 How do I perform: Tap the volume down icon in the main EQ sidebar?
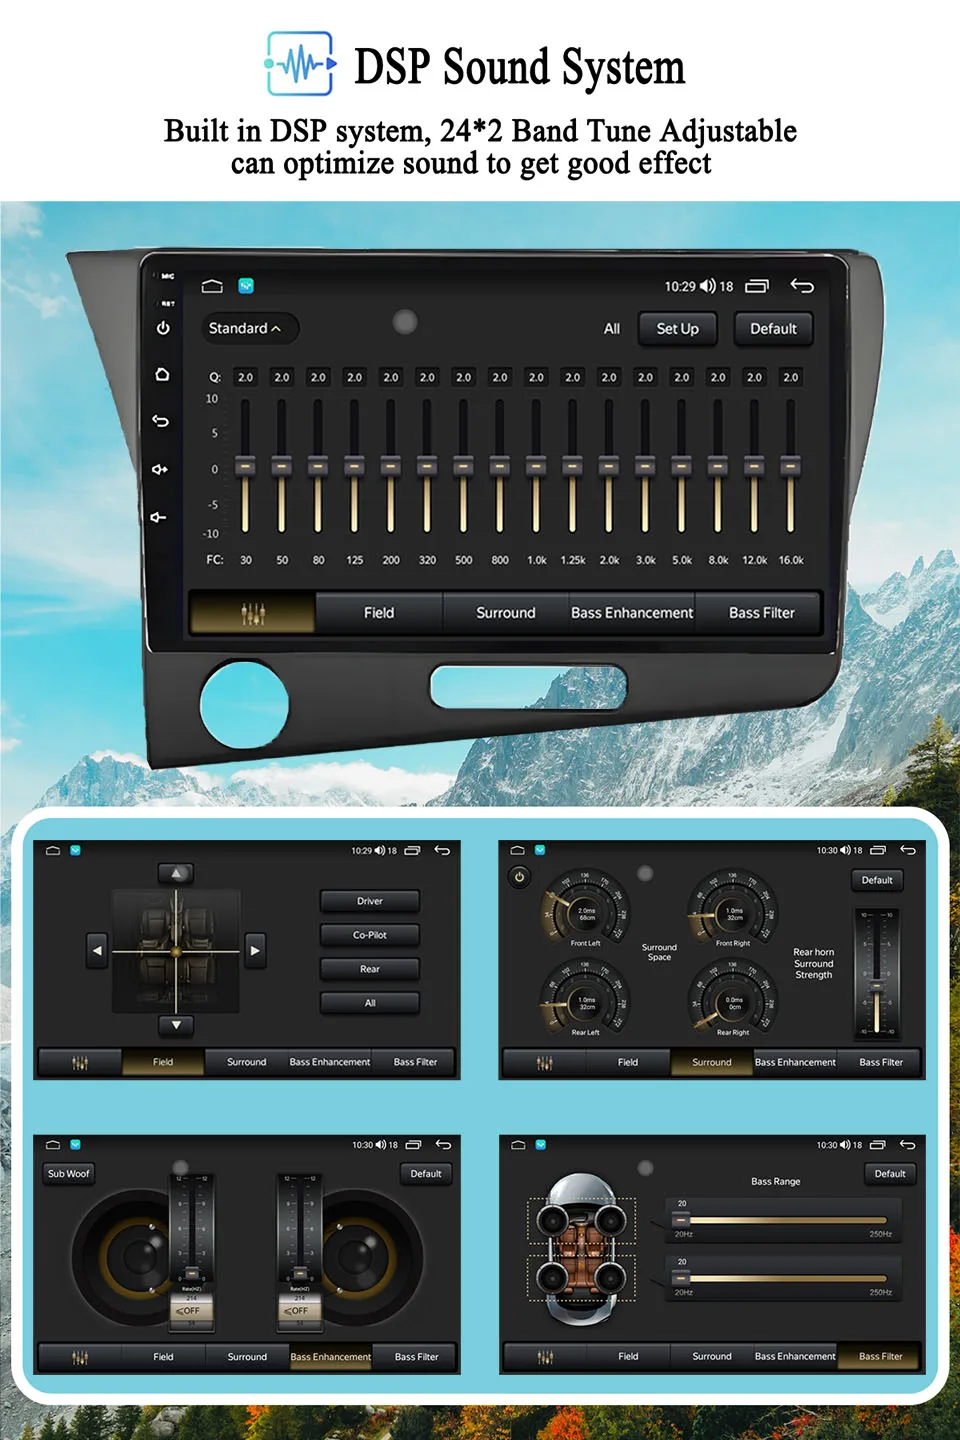158,517
